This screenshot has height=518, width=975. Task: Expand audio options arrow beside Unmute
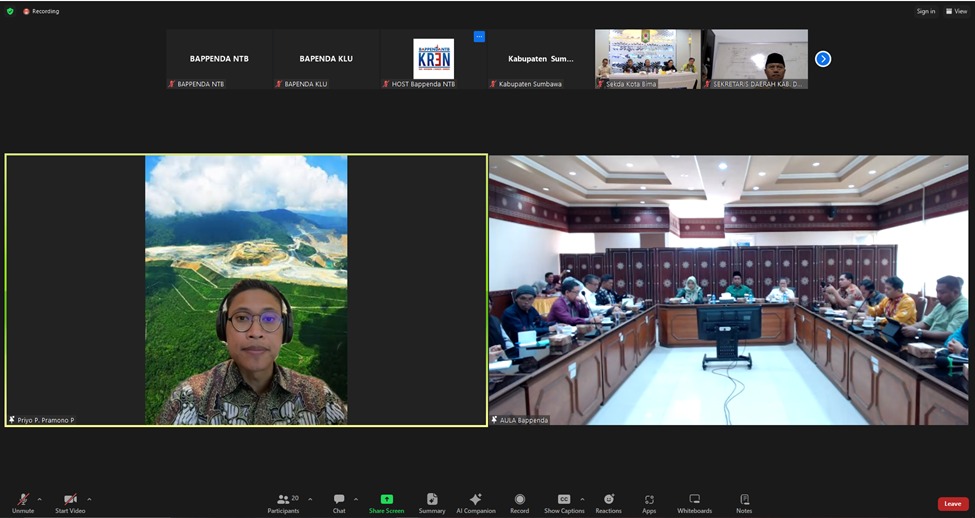pyautogui.click(x=39, y=499)
